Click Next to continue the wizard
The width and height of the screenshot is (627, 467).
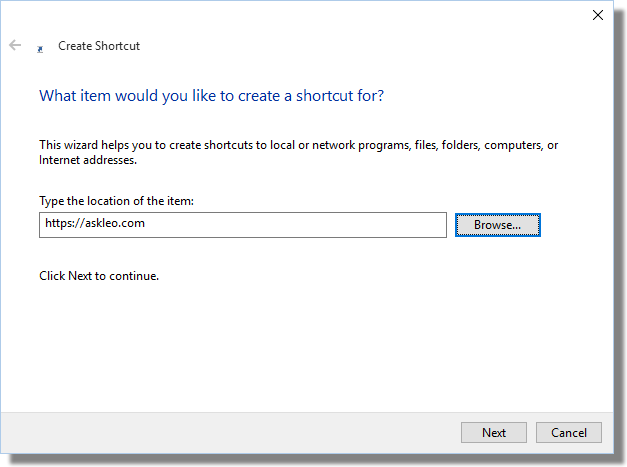point(494,433)
